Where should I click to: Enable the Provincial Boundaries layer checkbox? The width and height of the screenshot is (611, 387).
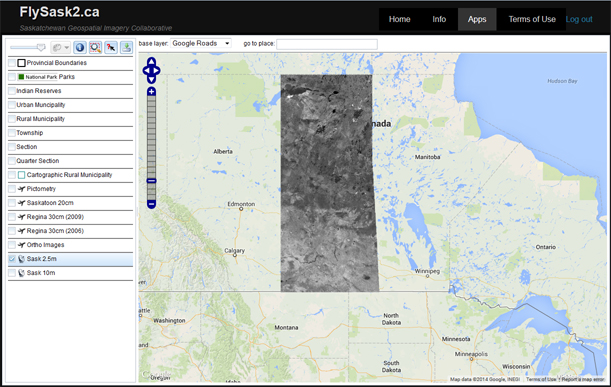[12, 63]
